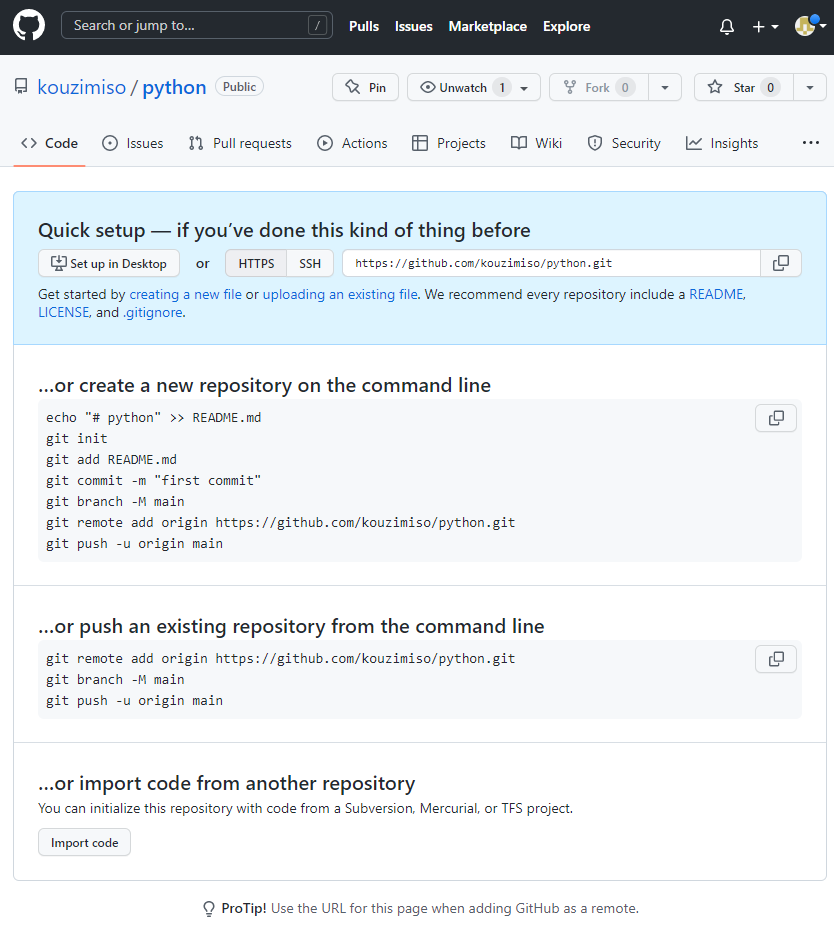
Task: Click the Import code button
Action: pos(84,842)
